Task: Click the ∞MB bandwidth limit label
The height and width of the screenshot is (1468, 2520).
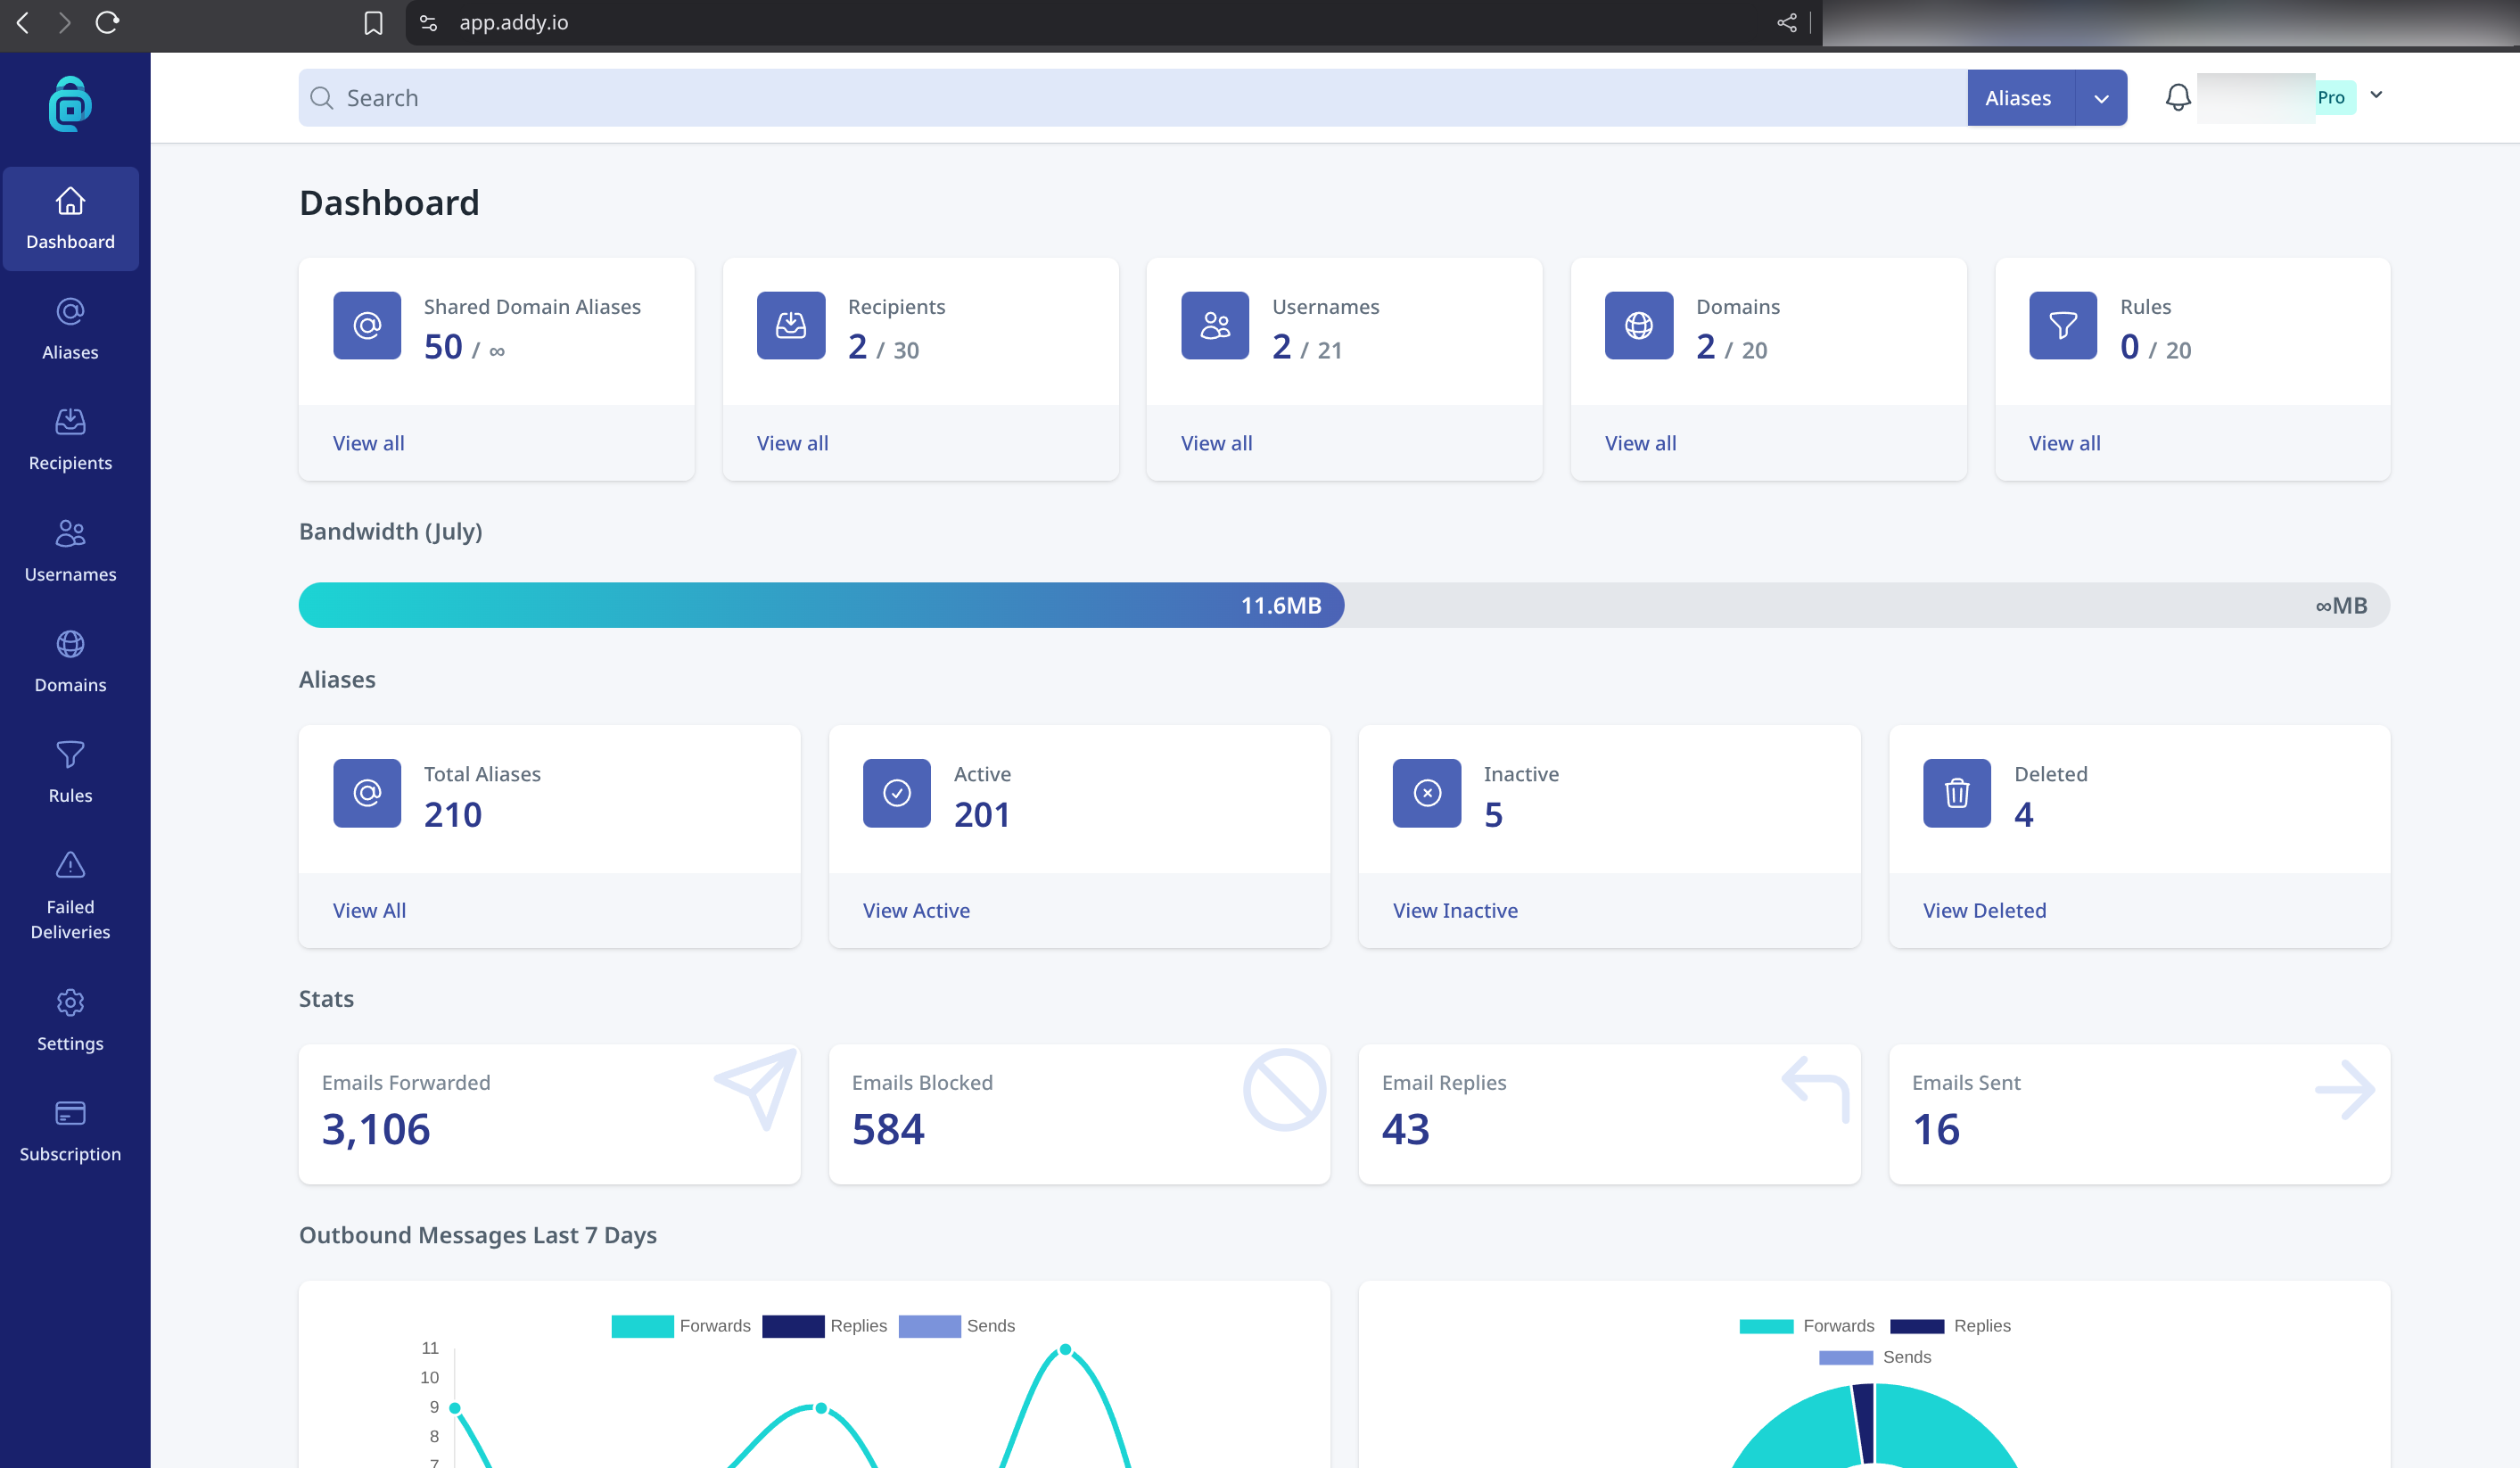Action: pos(2341,605)
